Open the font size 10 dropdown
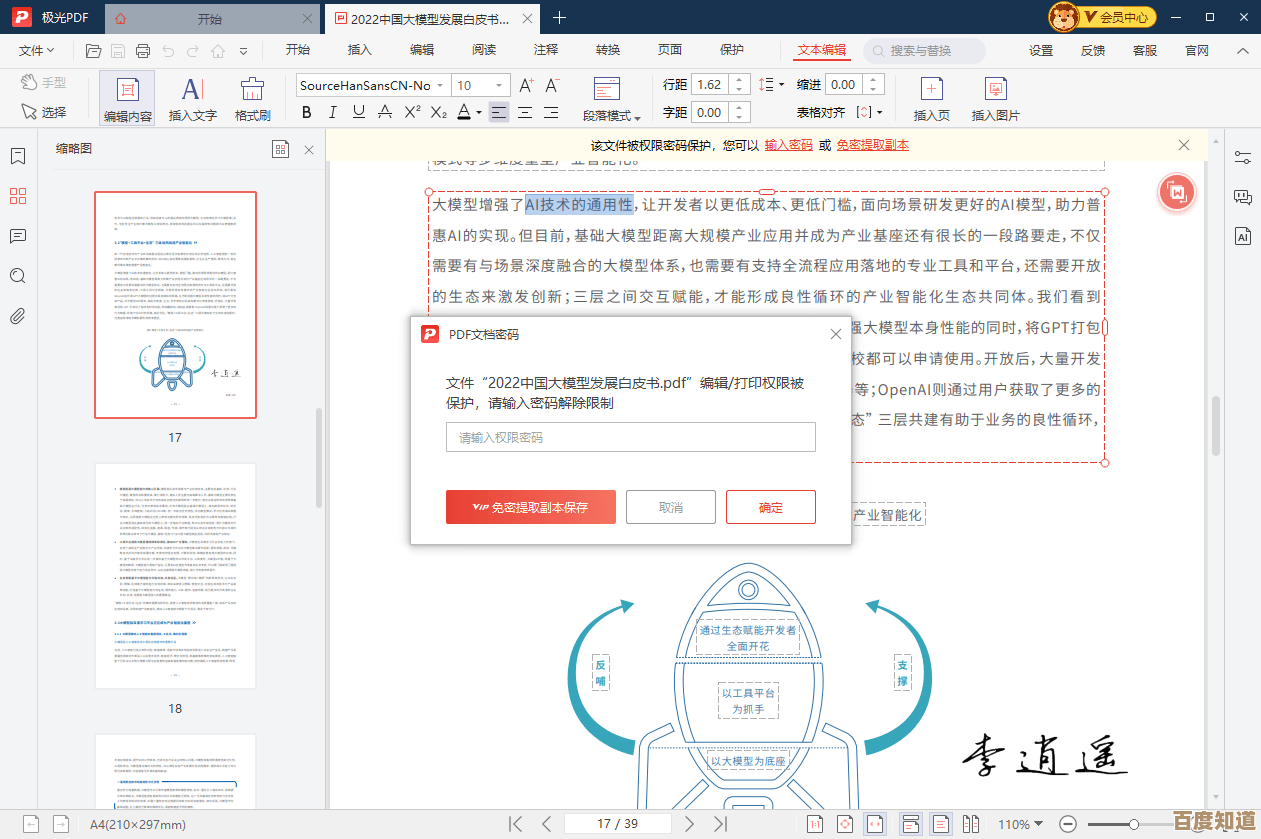Image resolution: width=1261 pixels, height=839 pixels. 480,85
